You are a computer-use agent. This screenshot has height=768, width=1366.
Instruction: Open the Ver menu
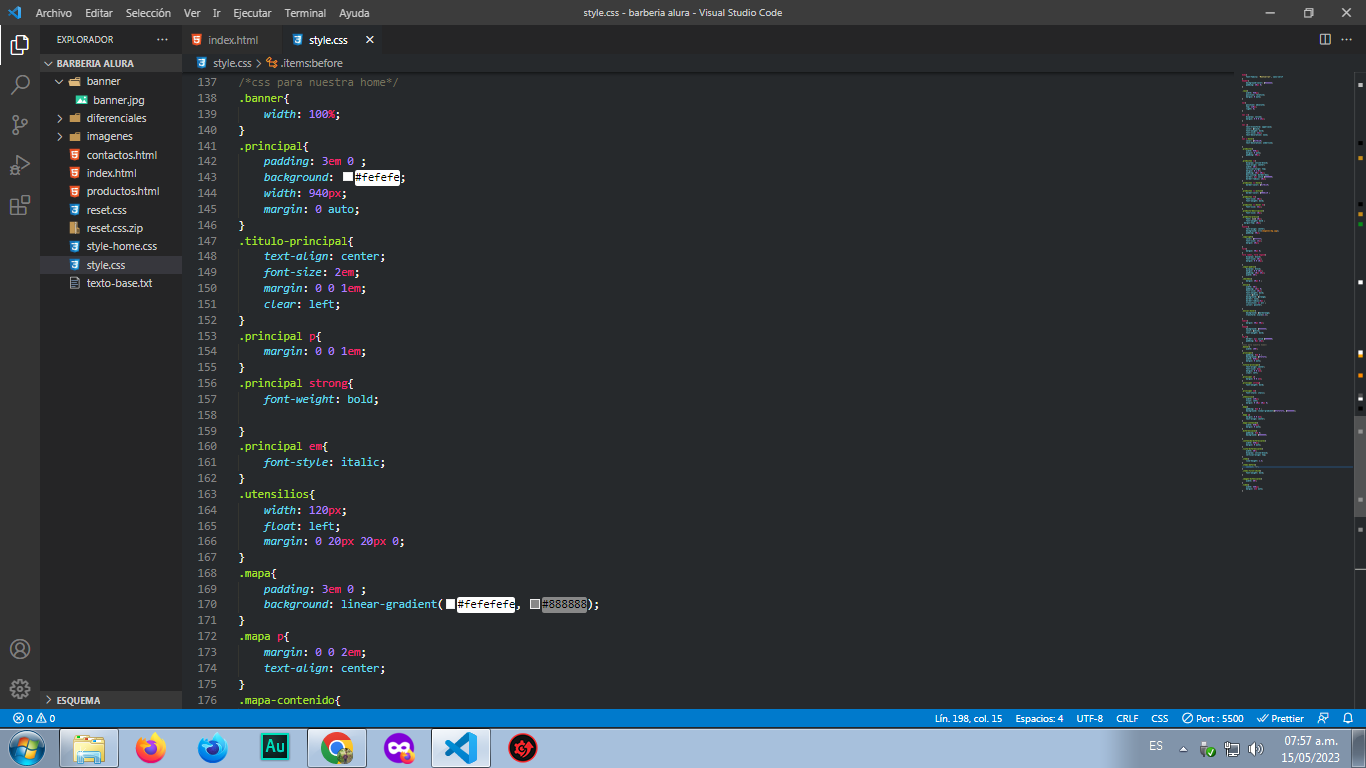click(x=193, y=13)
